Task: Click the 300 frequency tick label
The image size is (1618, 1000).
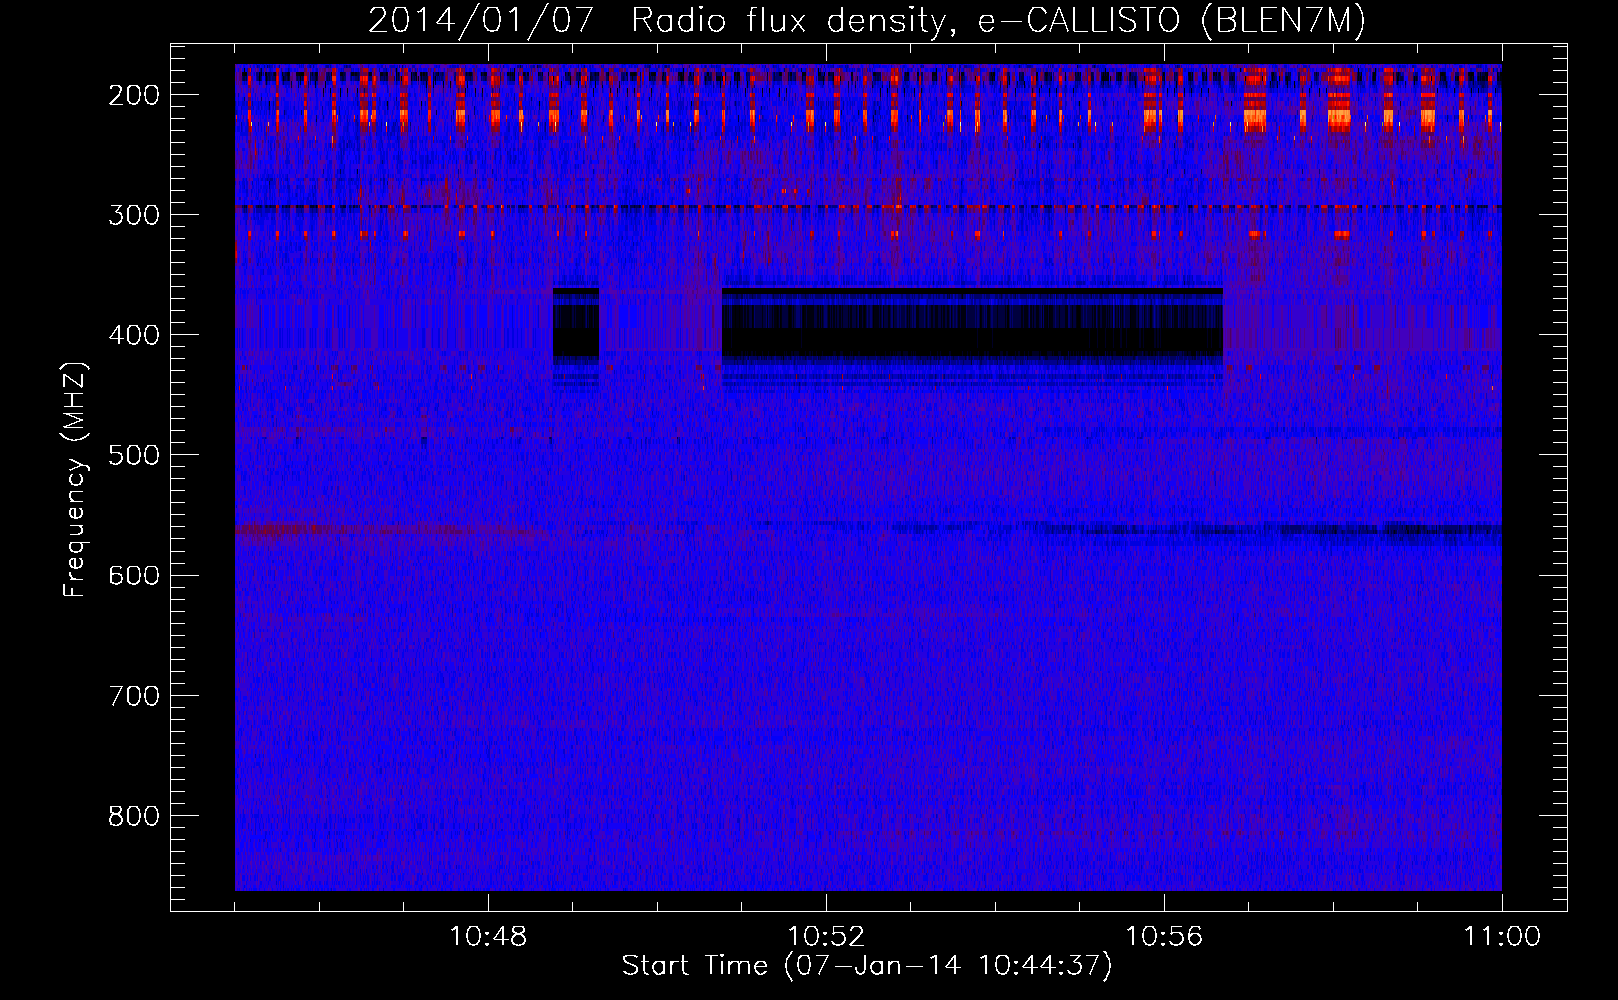Action: pos(134,215)
